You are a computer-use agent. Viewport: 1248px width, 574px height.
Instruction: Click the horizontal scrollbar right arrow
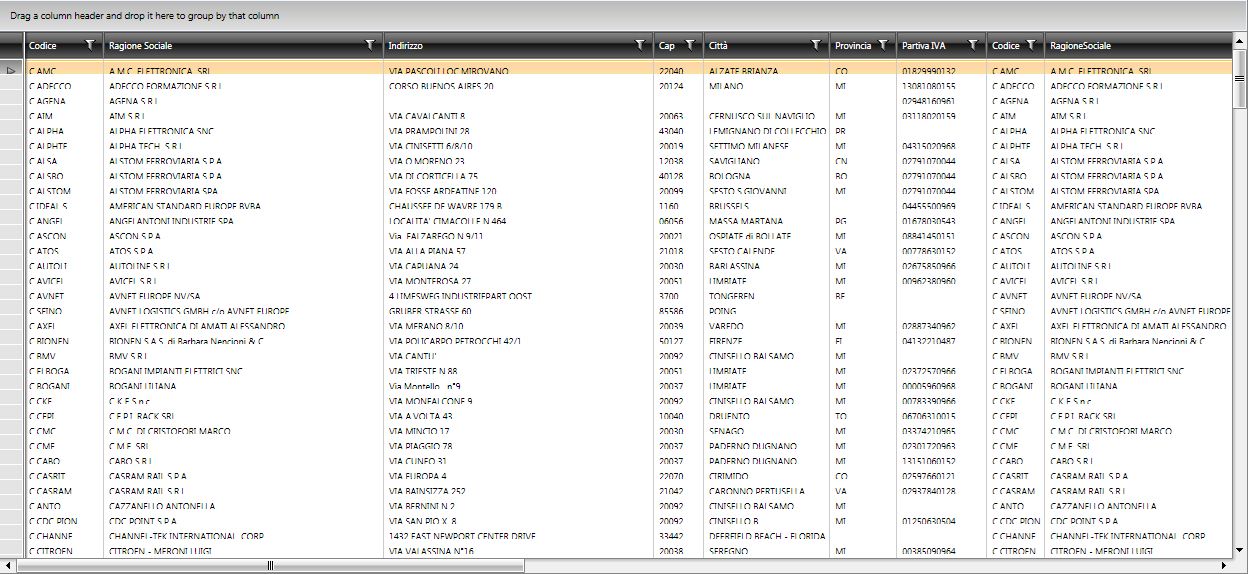tap(1224, 566)
